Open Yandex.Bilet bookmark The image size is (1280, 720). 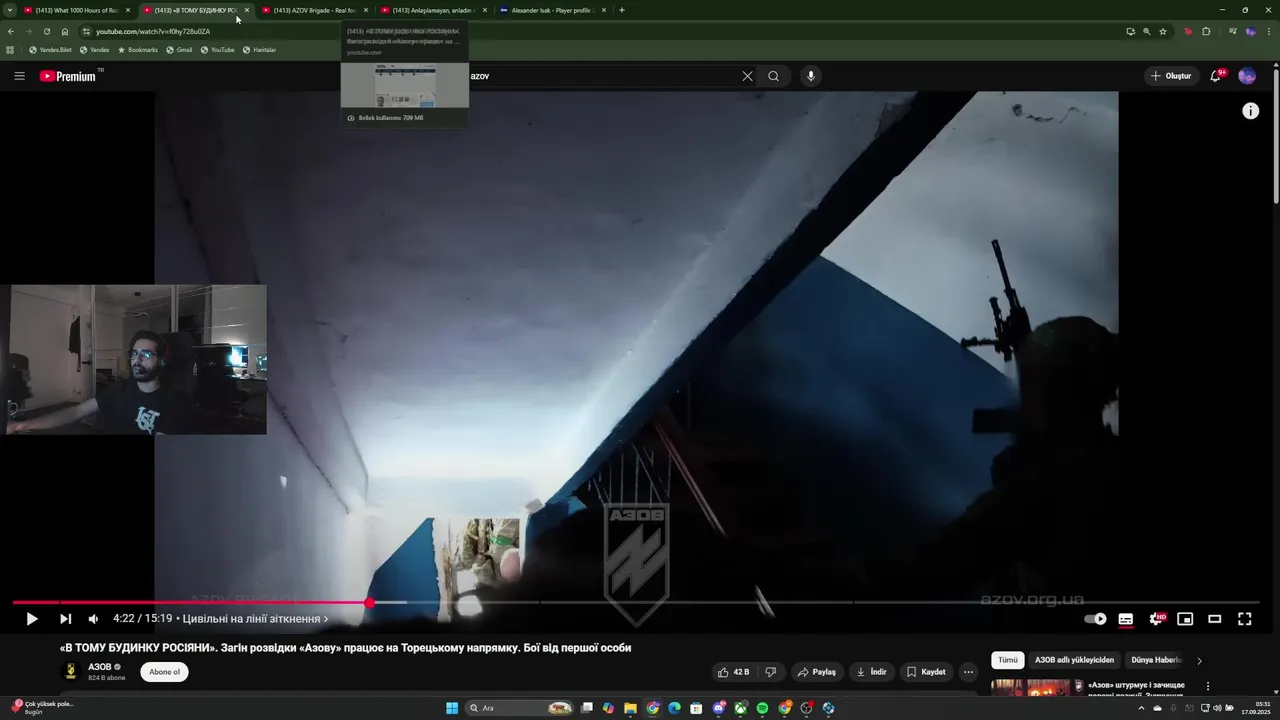pyautogui.click(x=51, y=50)
